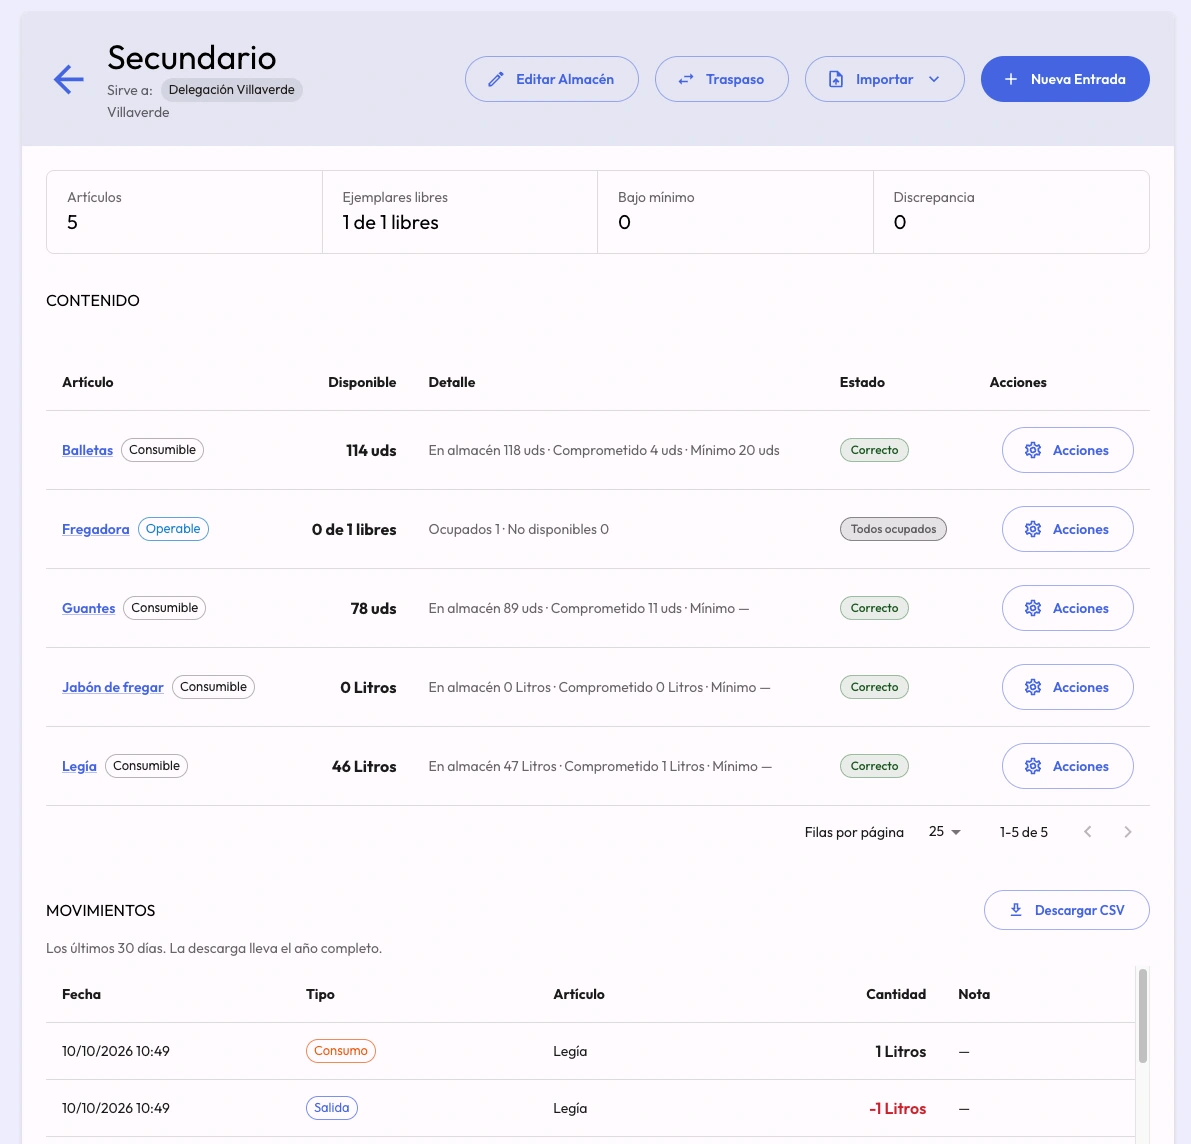Click the gear icon in Guantes row

point(1033,608)
